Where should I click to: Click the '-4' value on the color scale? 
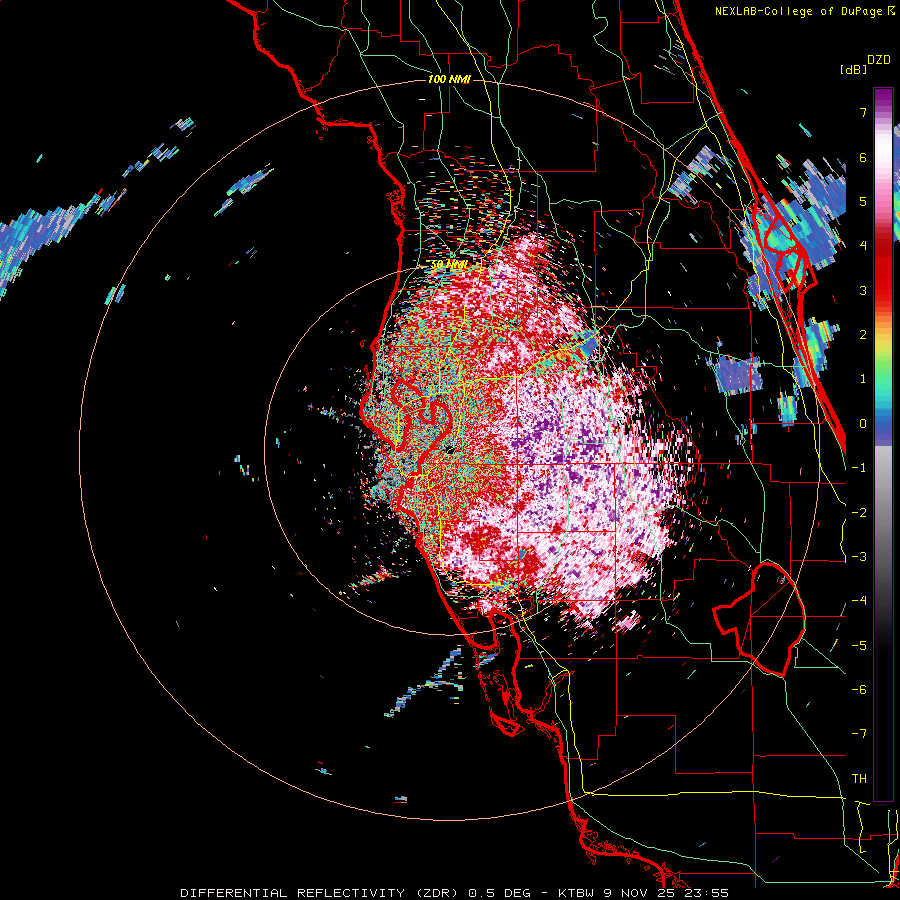tap(859, 600)
